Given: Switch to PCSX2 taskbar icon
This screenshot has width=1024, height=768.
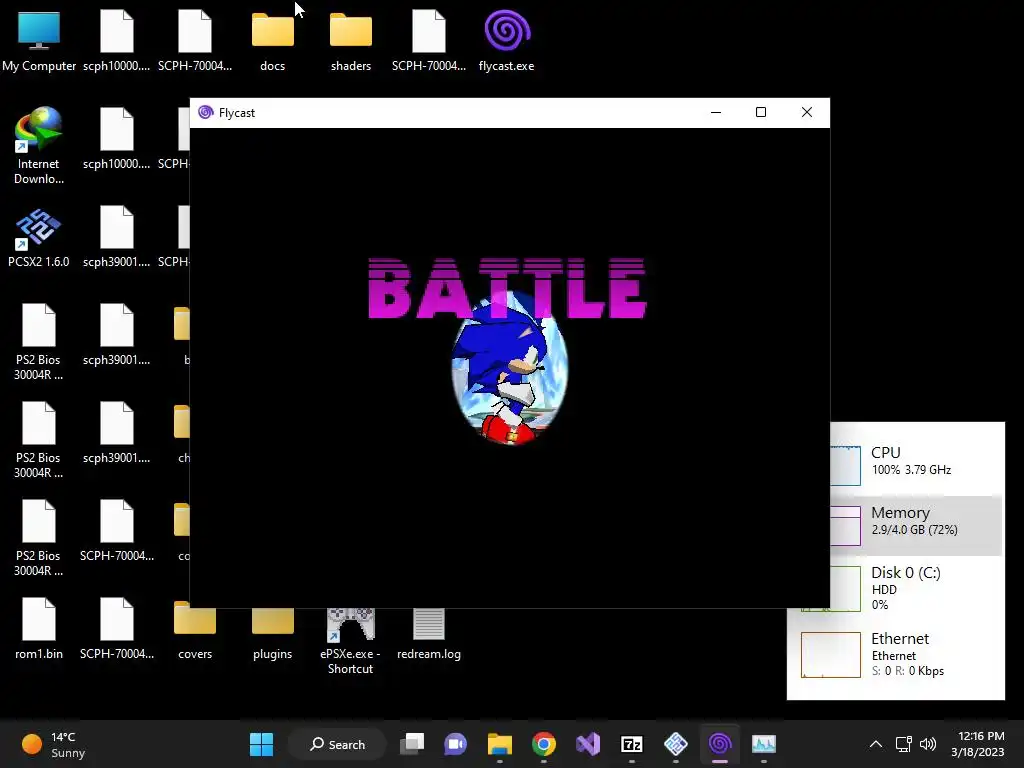Looking at the screenshot, I should pos(676,744).
